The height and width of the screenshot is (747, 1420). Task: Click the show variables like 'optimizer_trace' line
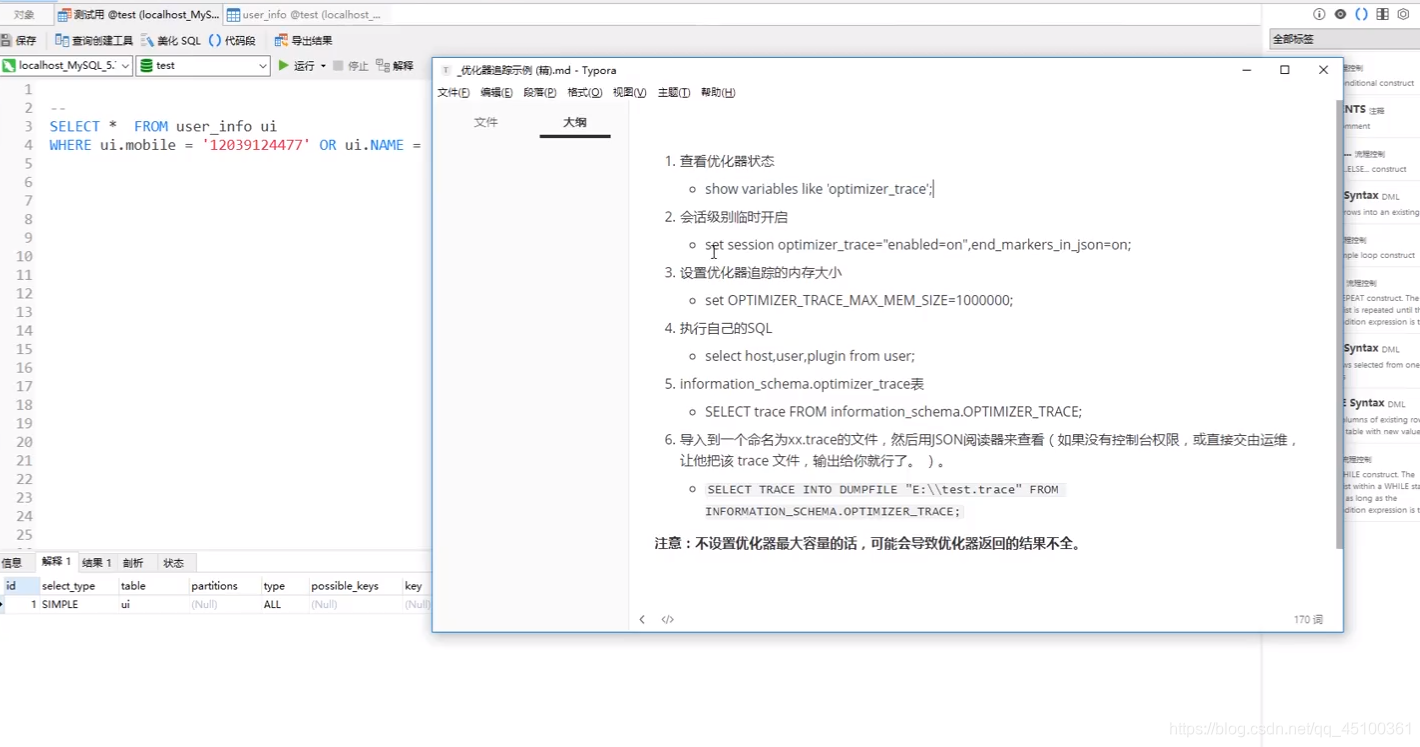[x=818, y=188]
